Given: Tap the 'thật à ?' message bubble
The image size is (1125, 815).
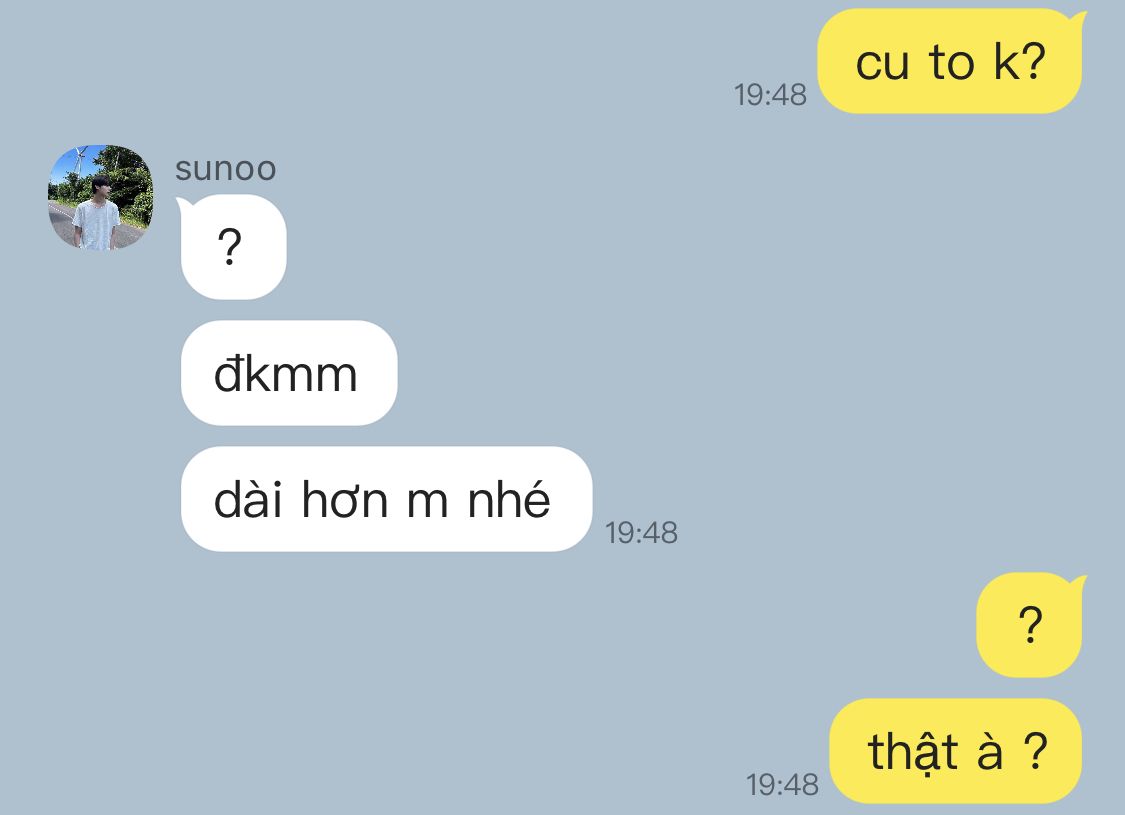Looking at the screenshot, I should pyautogui.click(x=956, y=751).
